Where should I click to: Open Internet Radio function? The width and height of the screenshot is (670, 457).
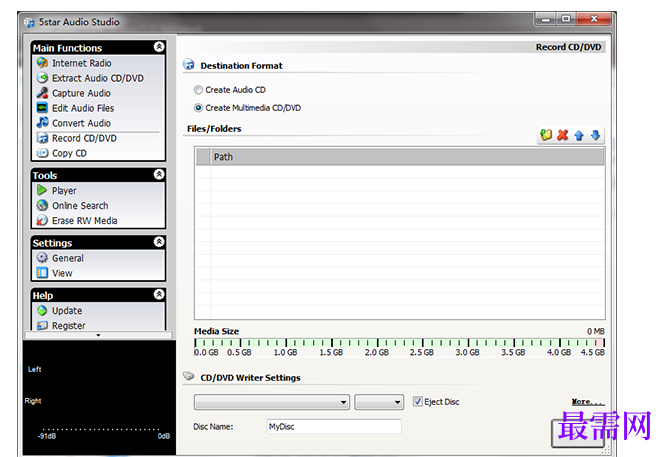click(82, 63)
